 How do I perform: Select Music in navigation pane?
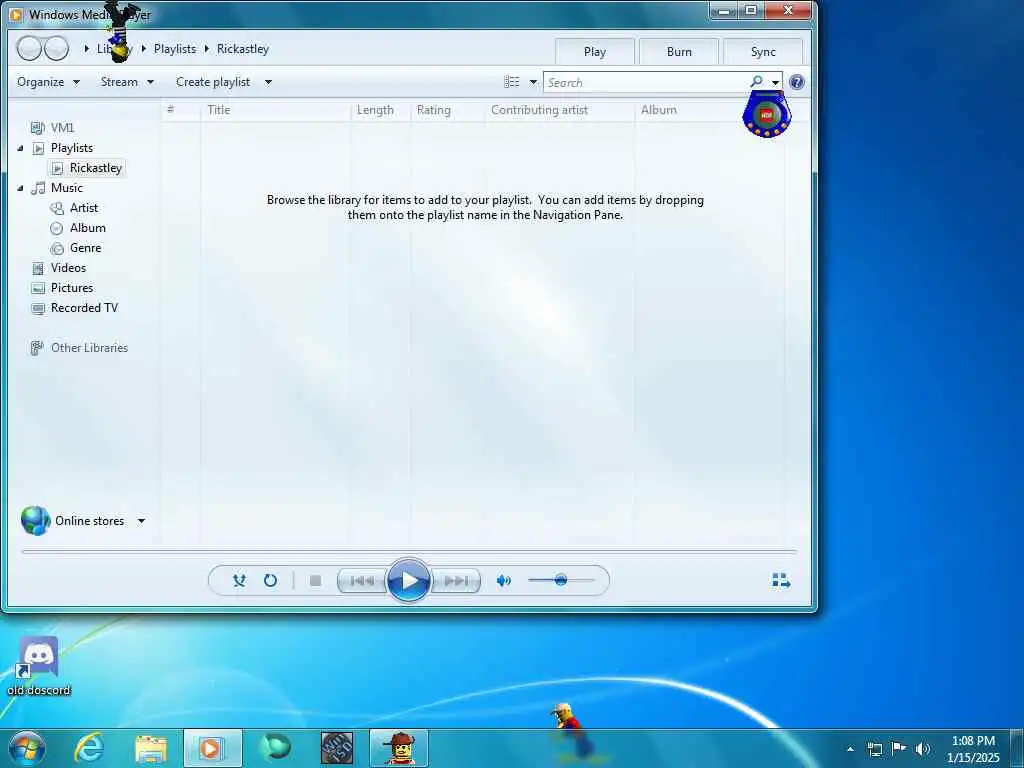click(67, 188)
